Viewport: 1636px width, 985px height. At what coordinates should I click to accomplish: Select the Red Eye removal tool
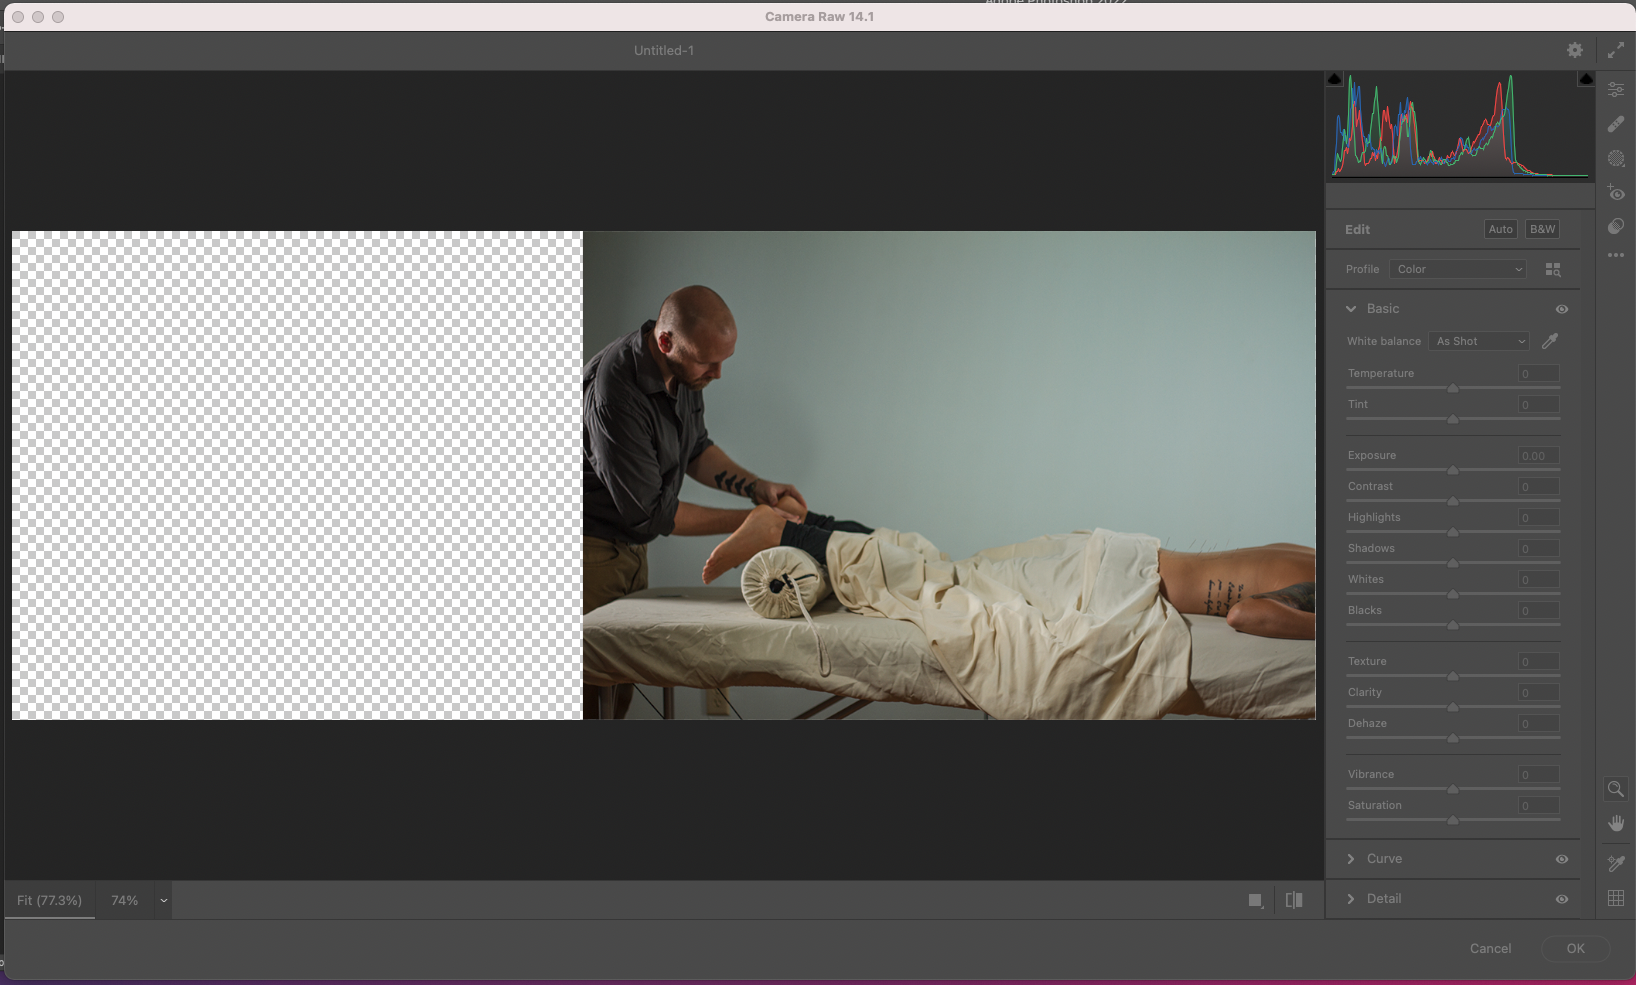click(x=1616, y=193)
